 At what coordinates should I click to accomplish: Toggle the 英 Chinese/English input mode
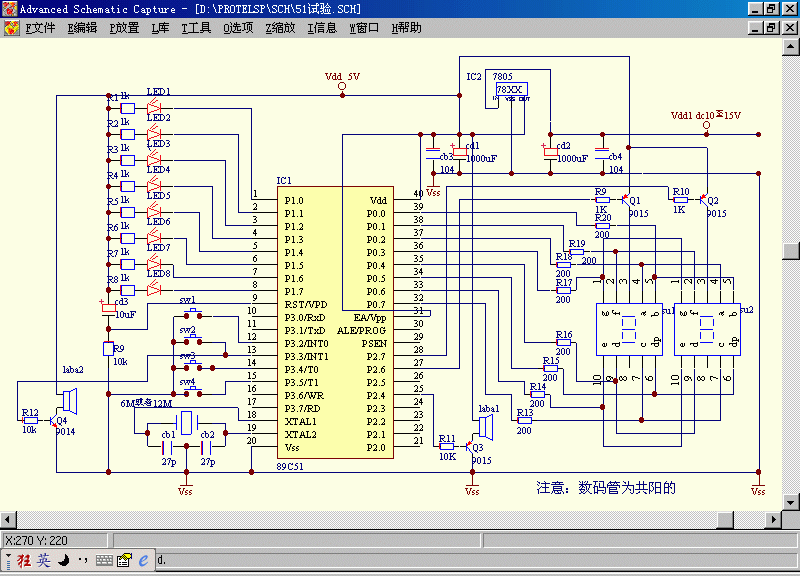click(43, 560)
